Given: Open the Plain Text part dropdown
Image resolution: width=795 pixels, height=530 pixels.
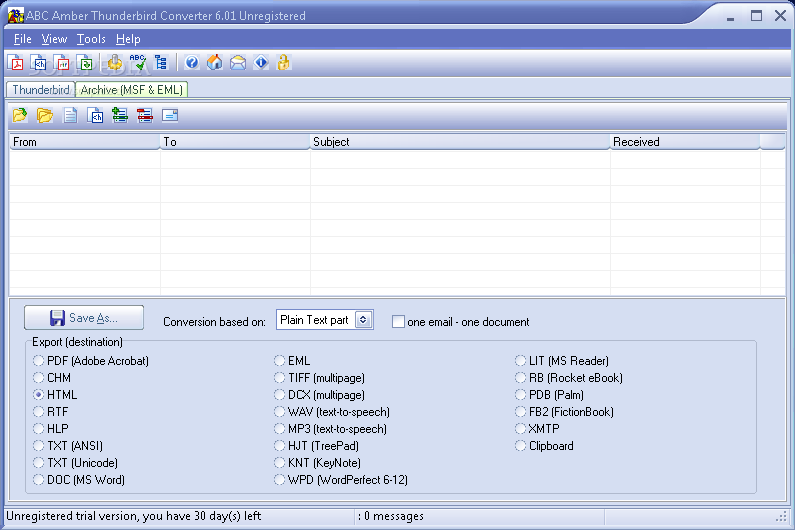Looking at the screenshot, I should tap(363, 320).
